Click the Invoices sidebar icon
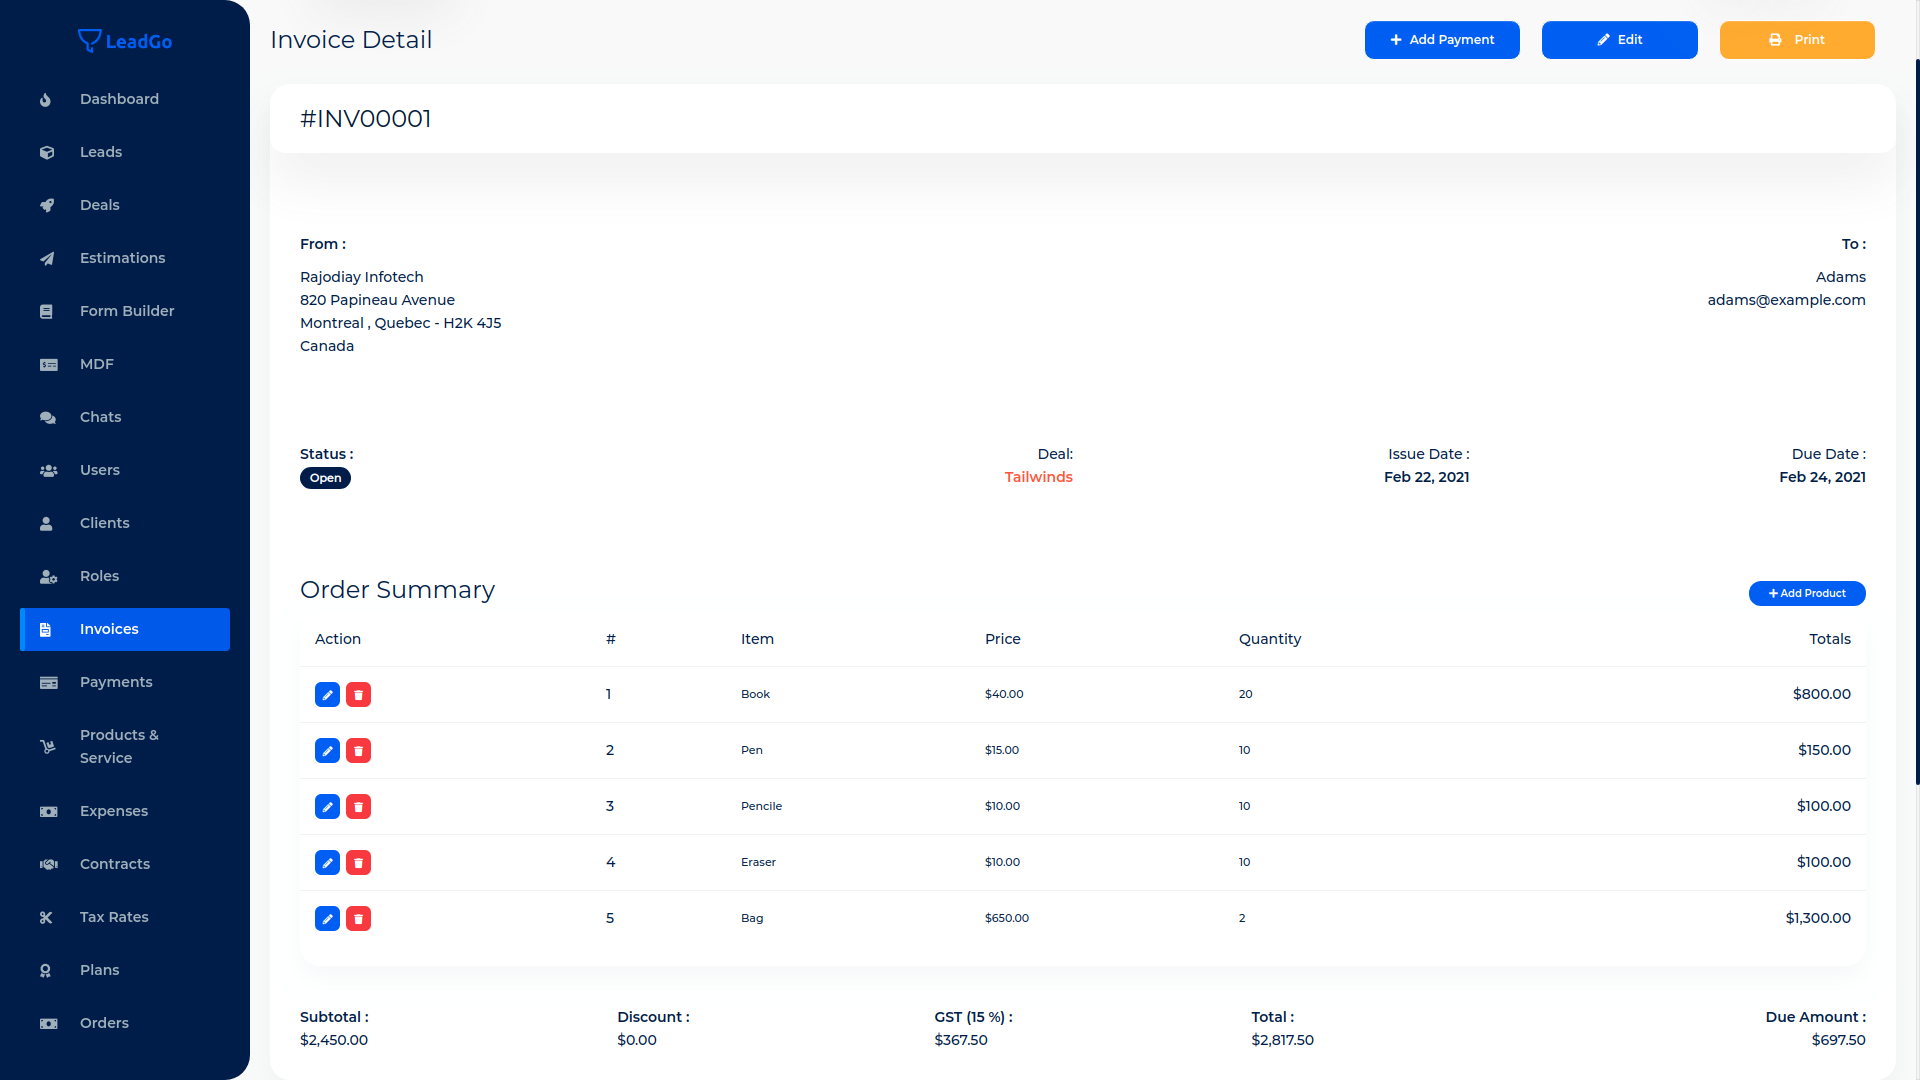Image resolution: width=1920 pixels, height=1080 pixels. [x=46, y=629]
